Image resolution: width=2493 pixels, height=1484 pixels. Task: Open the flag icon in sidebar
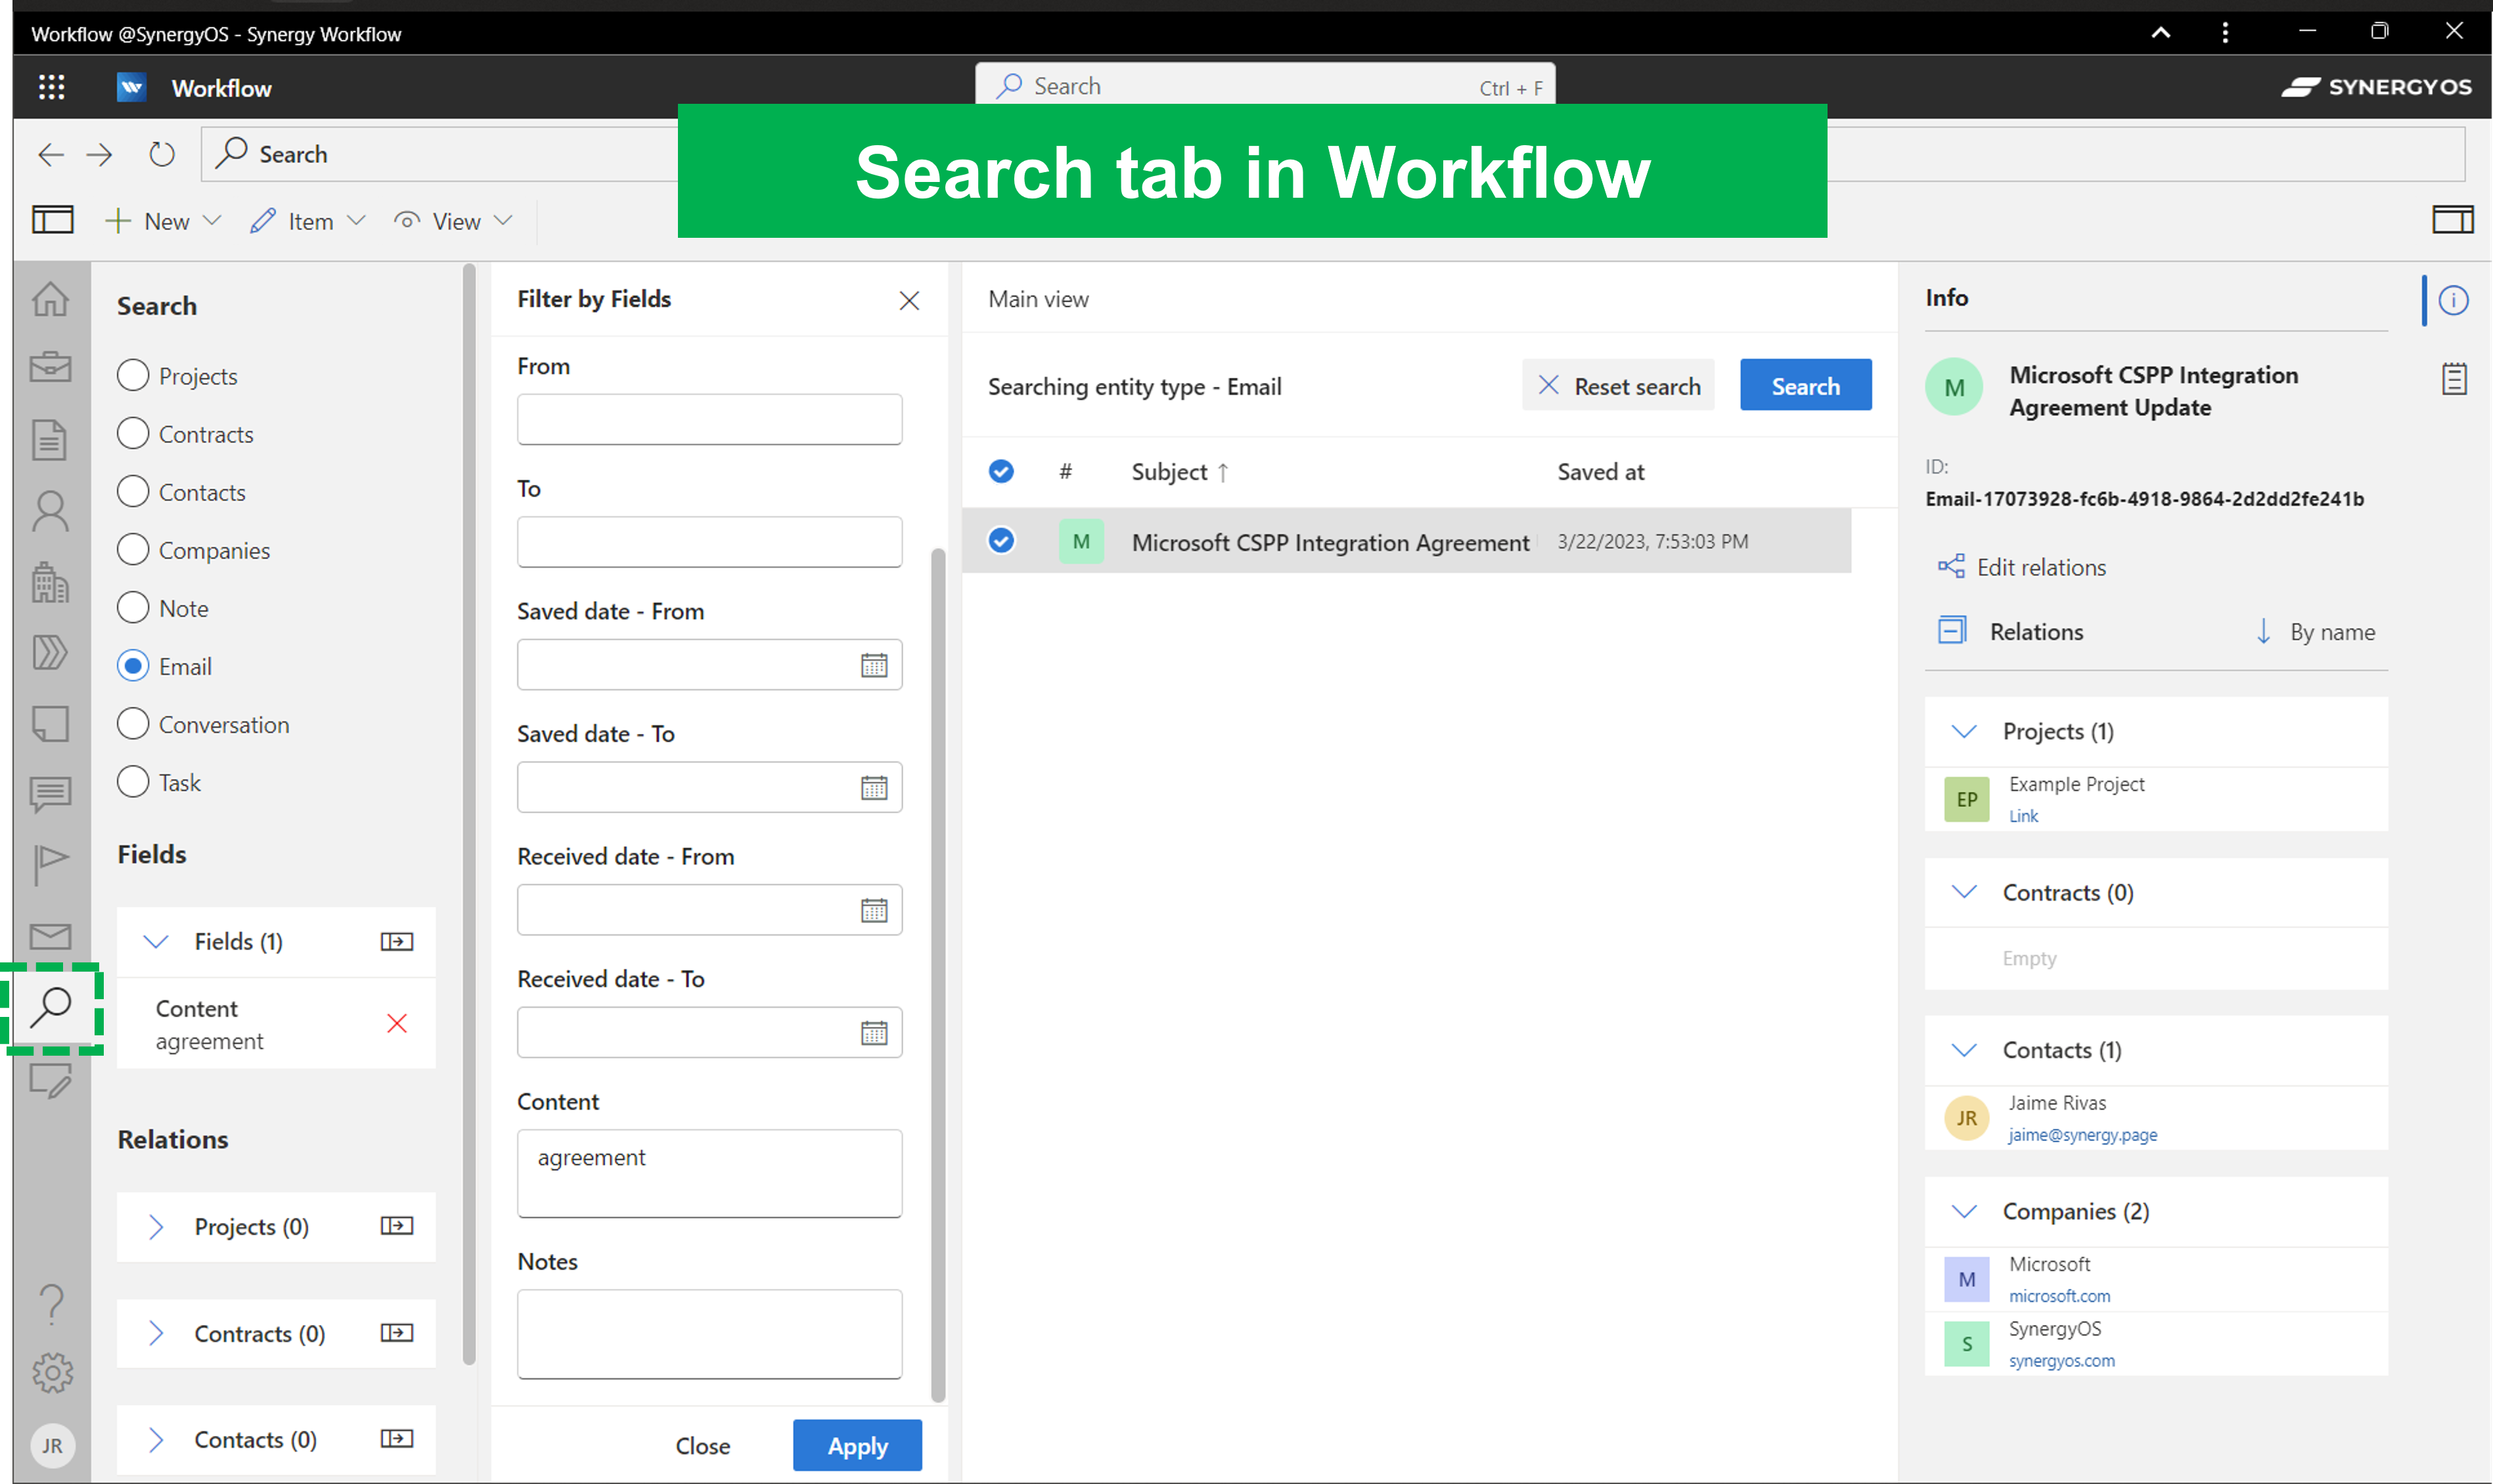click(x=50, y=864)
